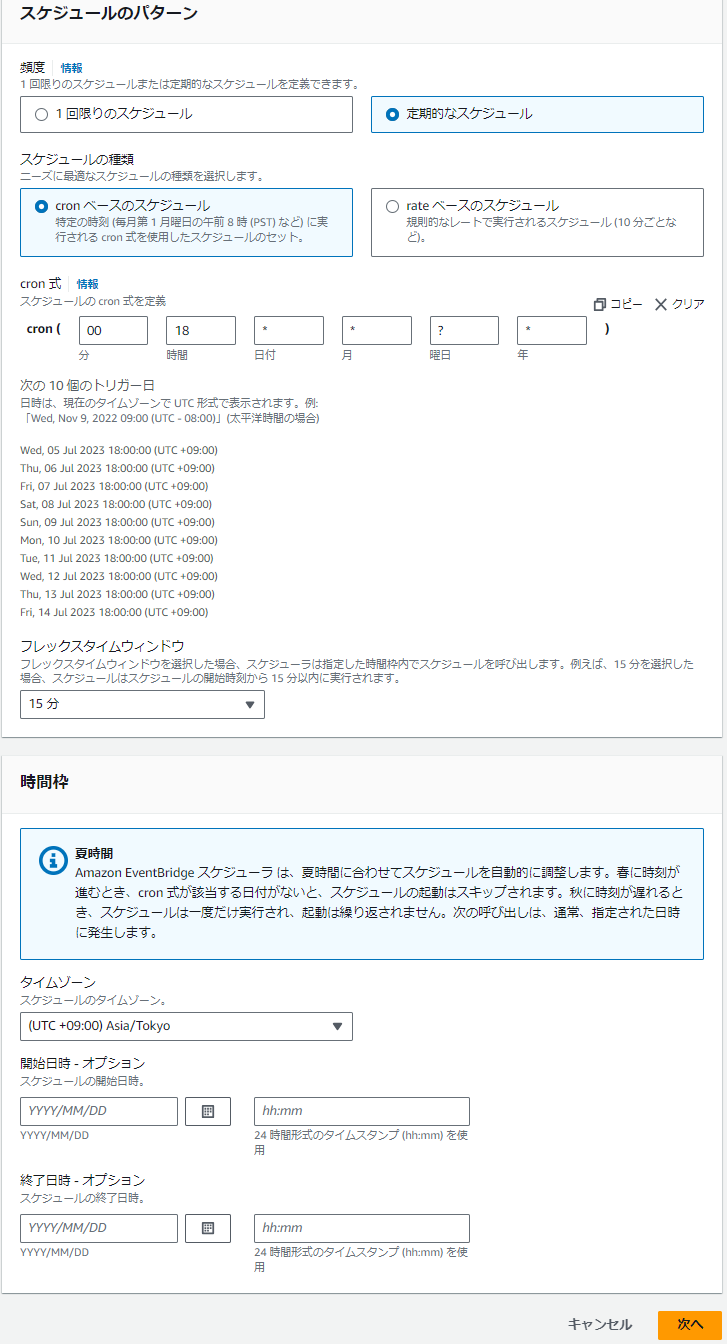Image resolution: width=727 pixels, height=1344 pixels.
Task: Open the calendar picker for 開始日時
Action: (208, 1111)
